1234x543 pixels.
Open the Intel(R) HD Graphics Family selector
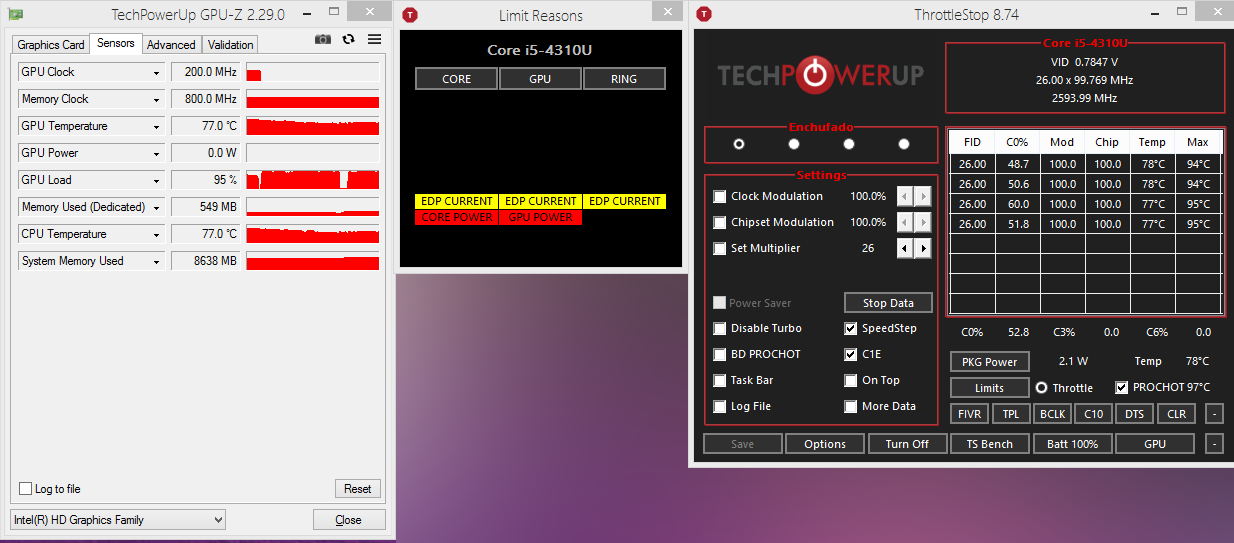pyautogui.click(x=118, y=520)
